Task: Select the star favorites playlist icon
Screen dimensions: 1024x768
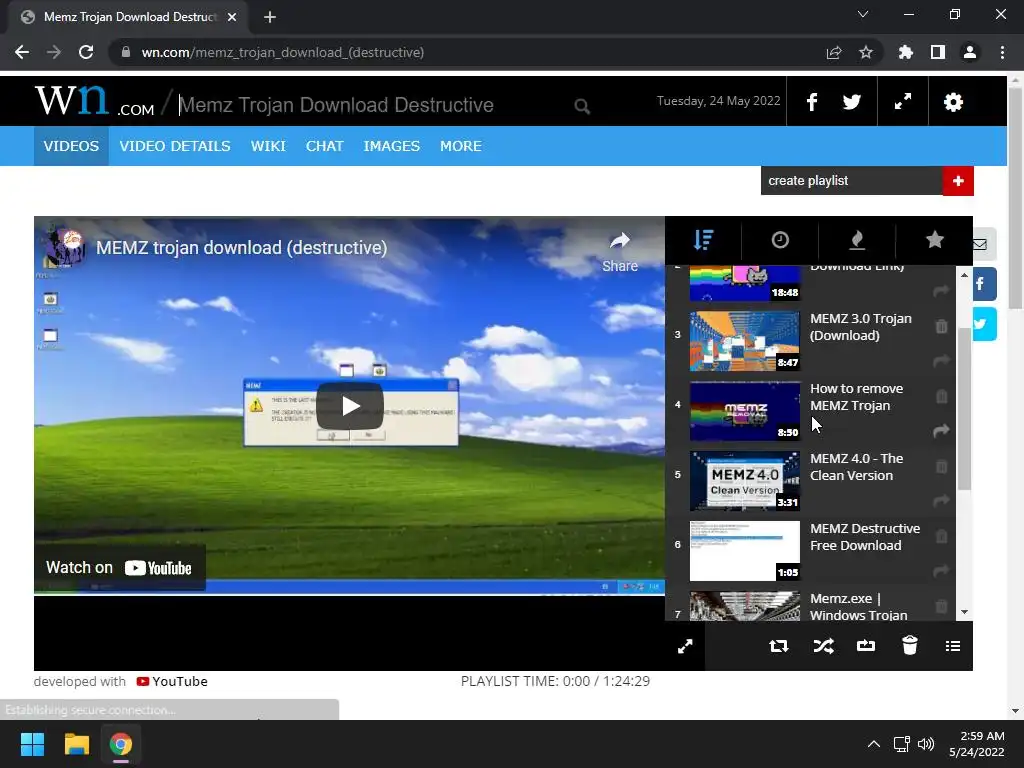Action: (x=935, y=240)
